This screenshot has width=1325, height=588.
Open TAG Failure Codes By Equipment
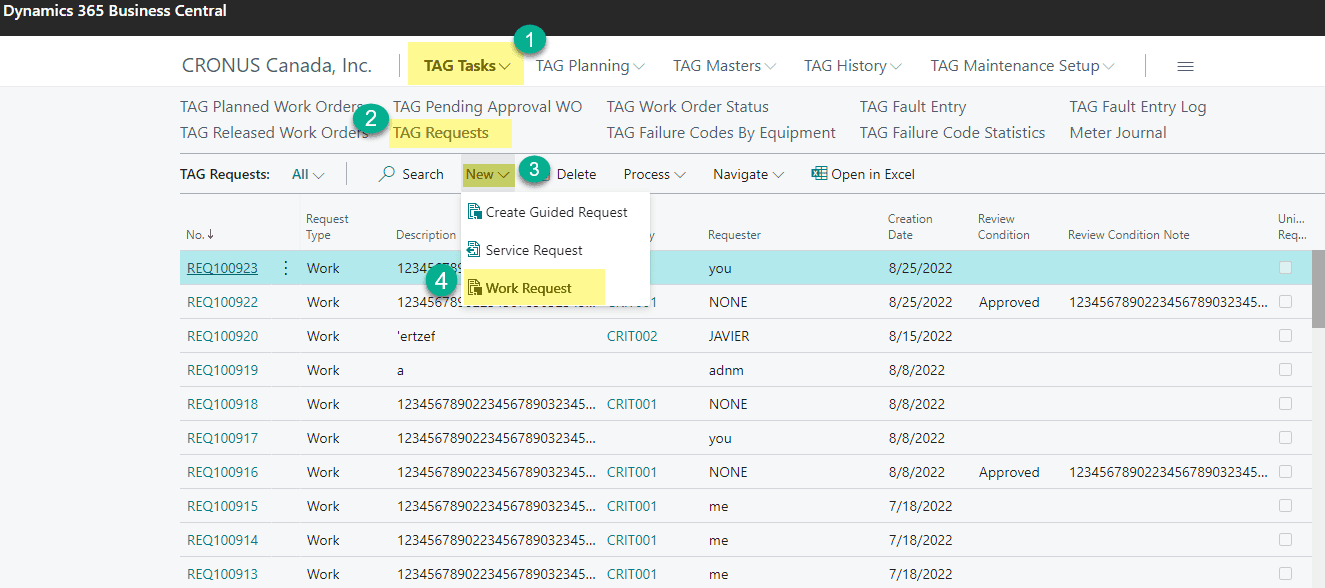click(x=721, y=132)
